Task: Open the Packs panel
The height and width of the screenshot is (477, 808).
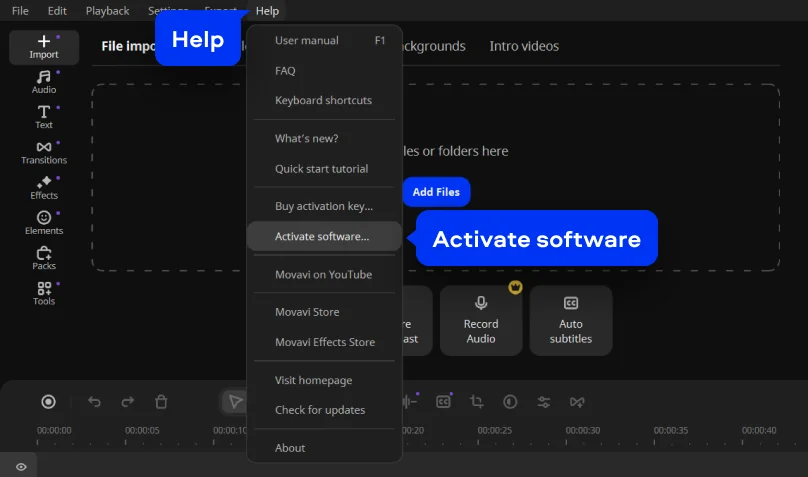Action: pos(44,258)
